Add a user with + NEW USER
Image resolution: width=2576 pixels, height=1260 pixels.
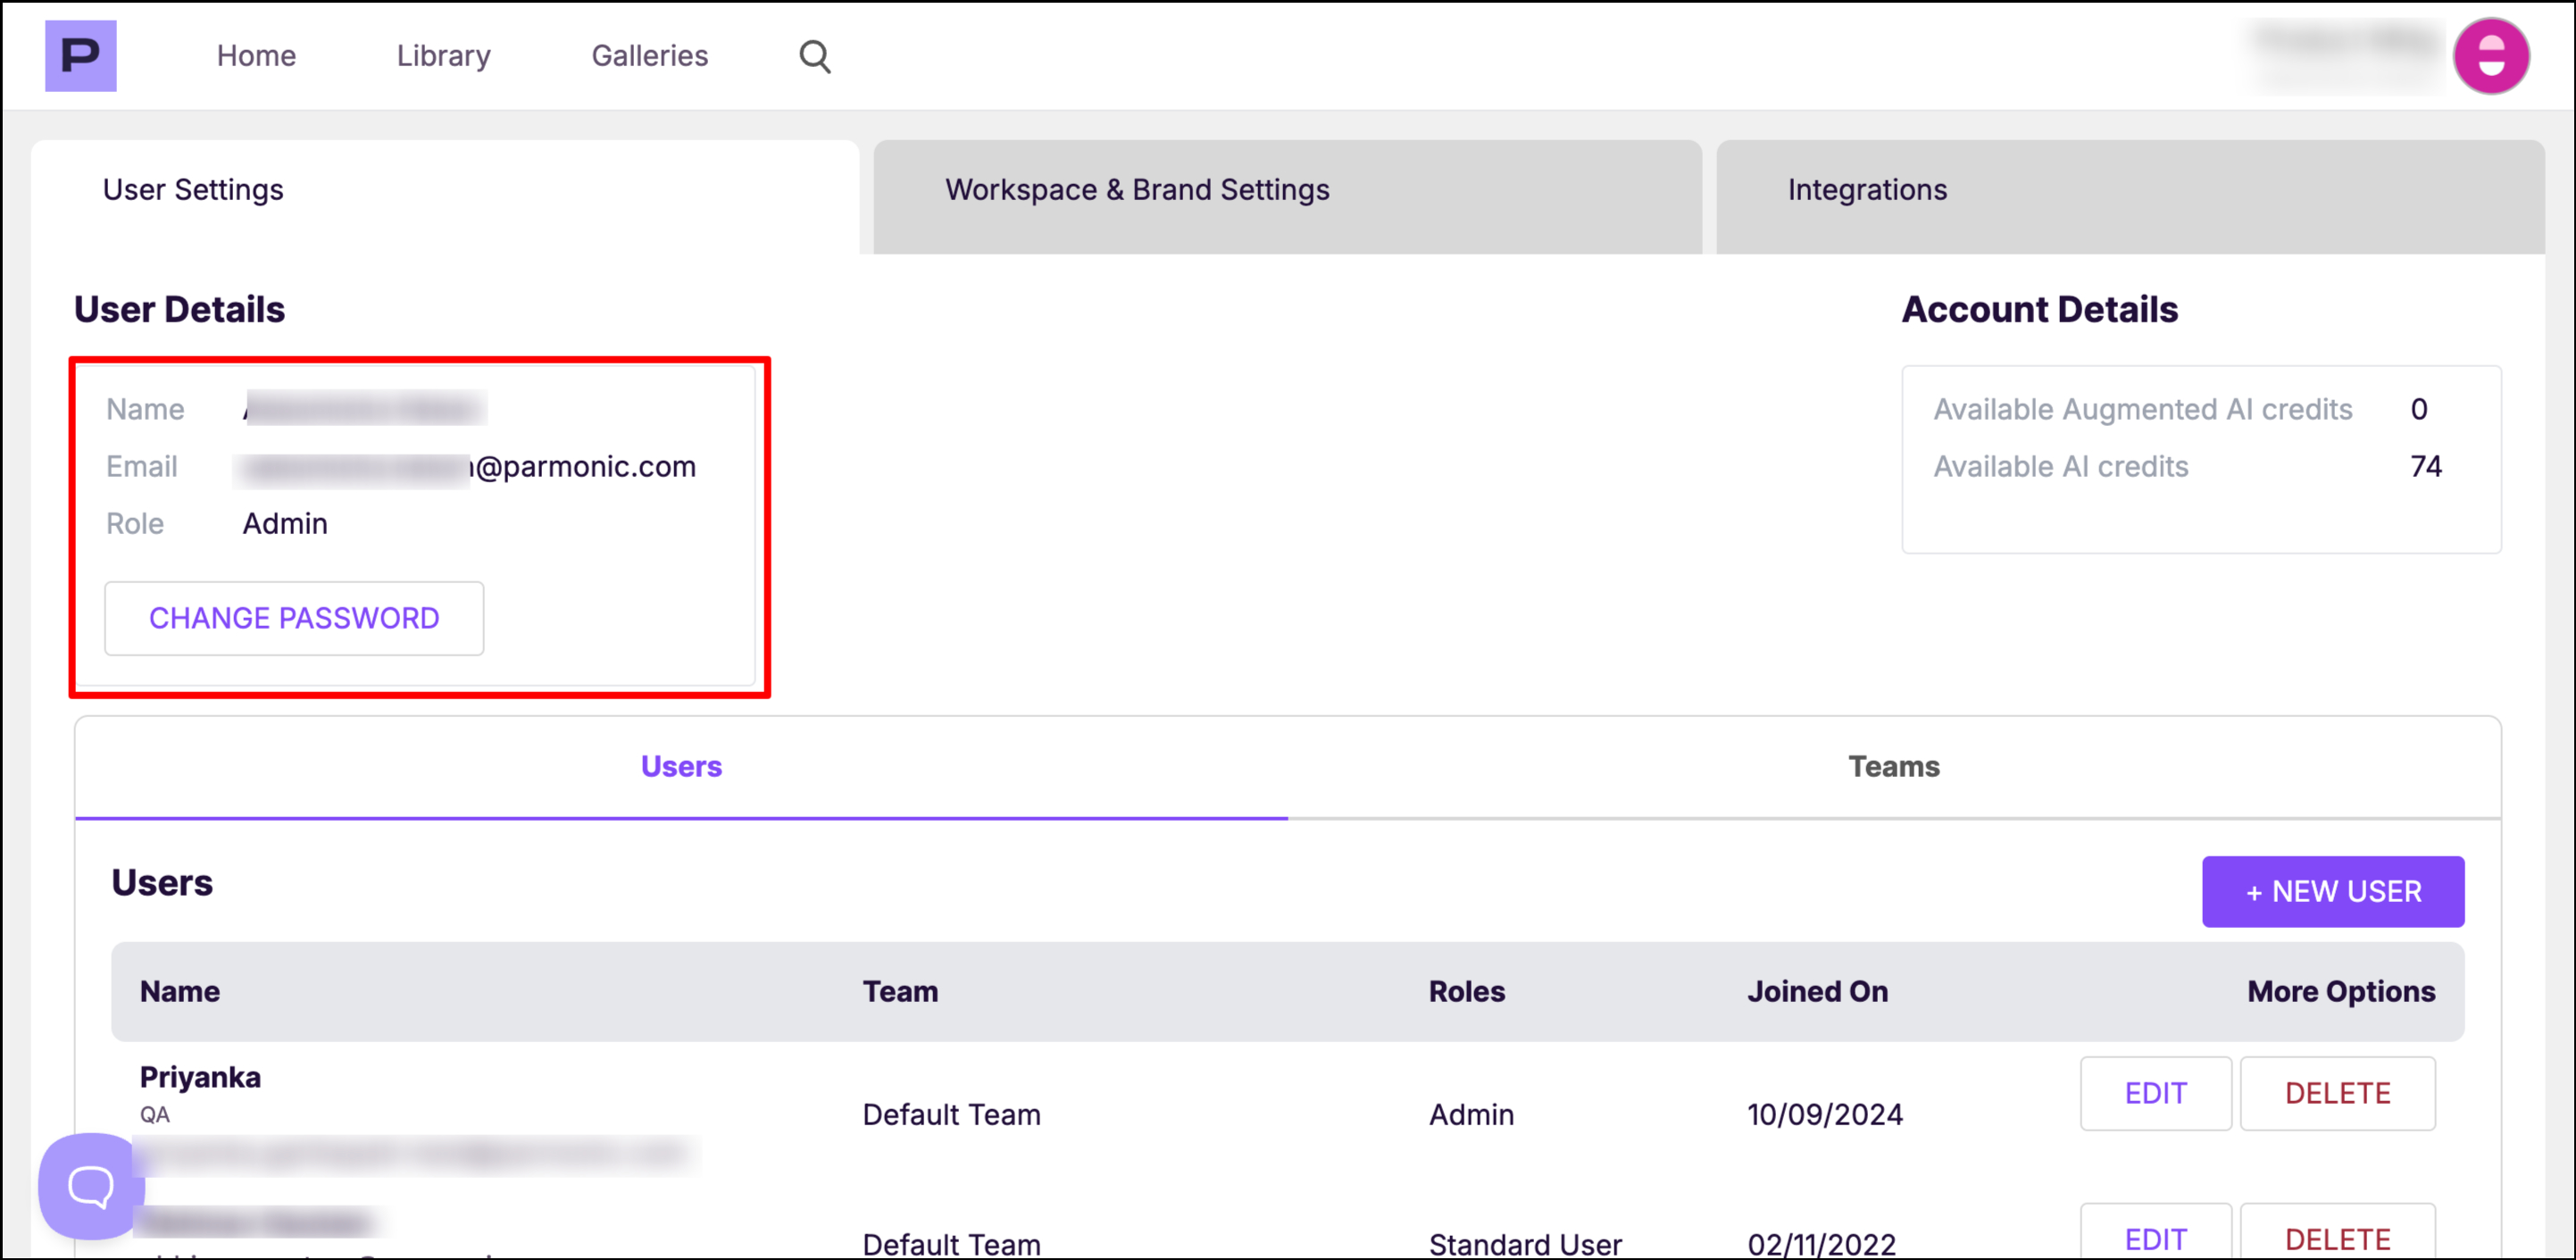[2332, 891]
